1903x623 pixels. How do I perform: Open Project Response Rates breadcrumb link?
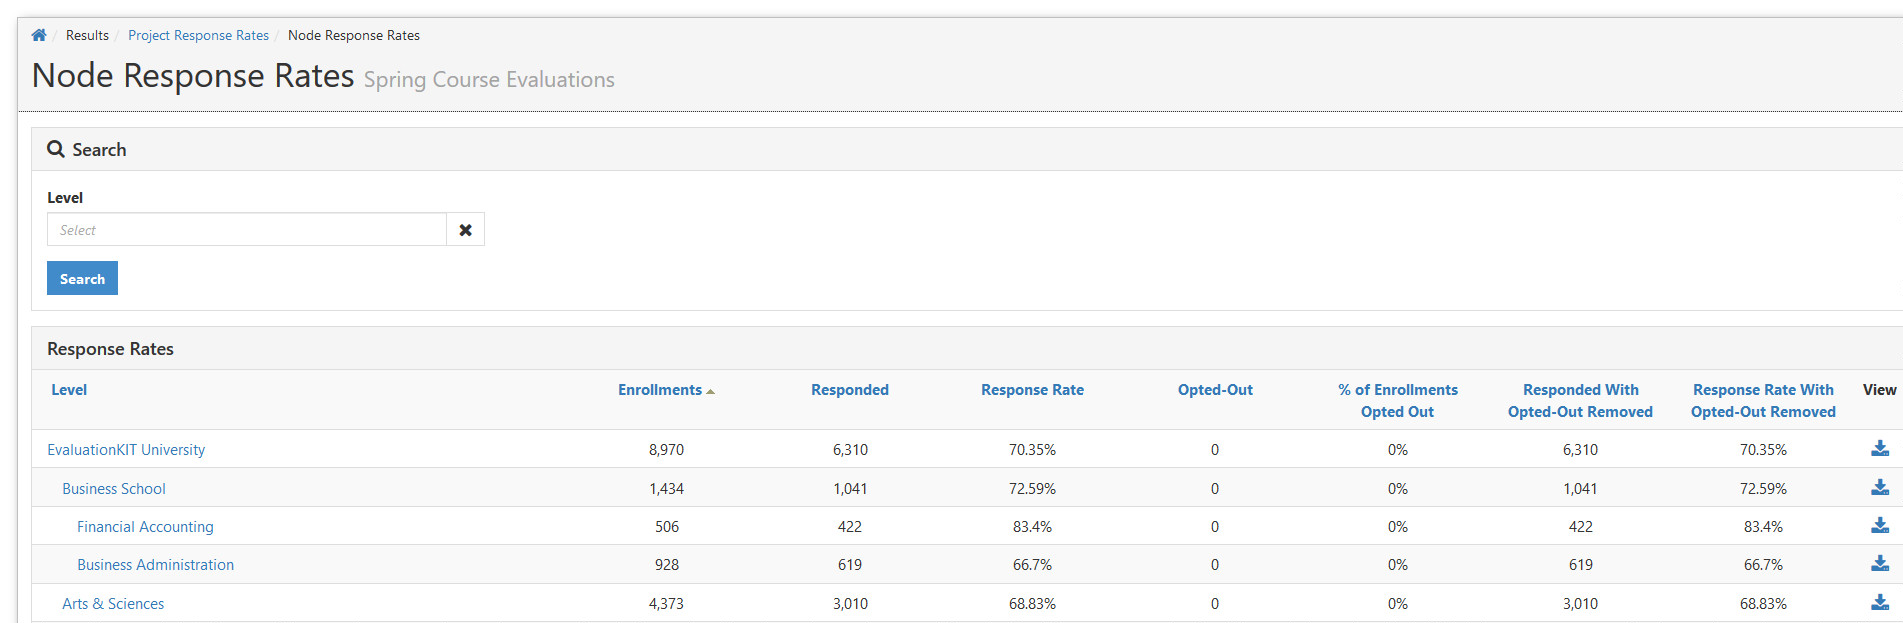[x=198, y=35]
